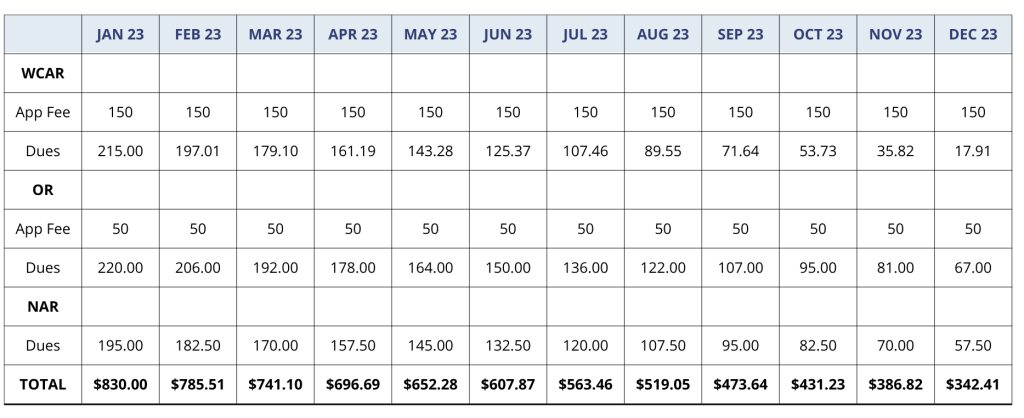Viewport: 1024px width, 418px height.
Task: Select the TOTAL row label
Action: point(42,384)
